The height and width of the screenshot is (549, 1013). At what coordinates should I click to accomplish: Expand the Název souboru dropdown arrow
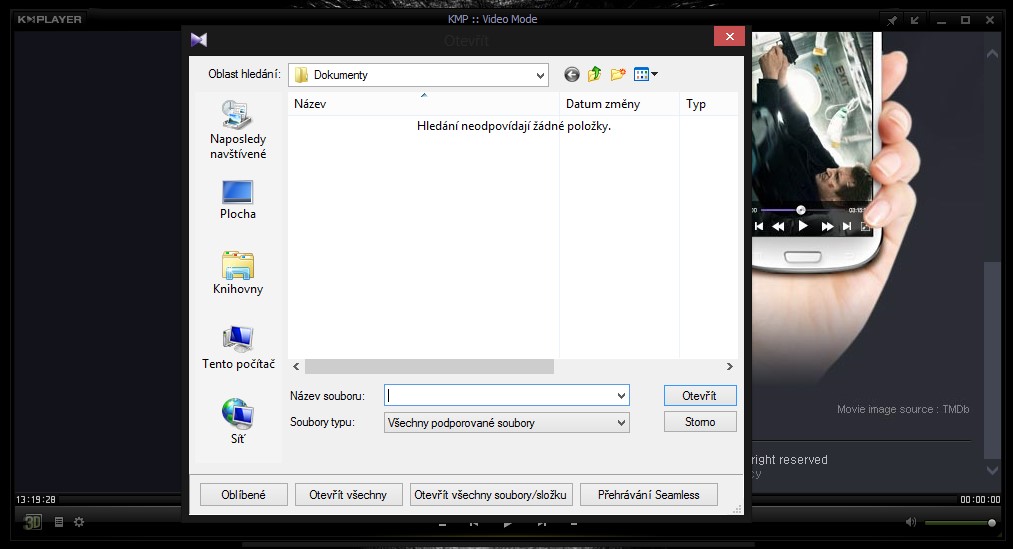tap(621, 396)
